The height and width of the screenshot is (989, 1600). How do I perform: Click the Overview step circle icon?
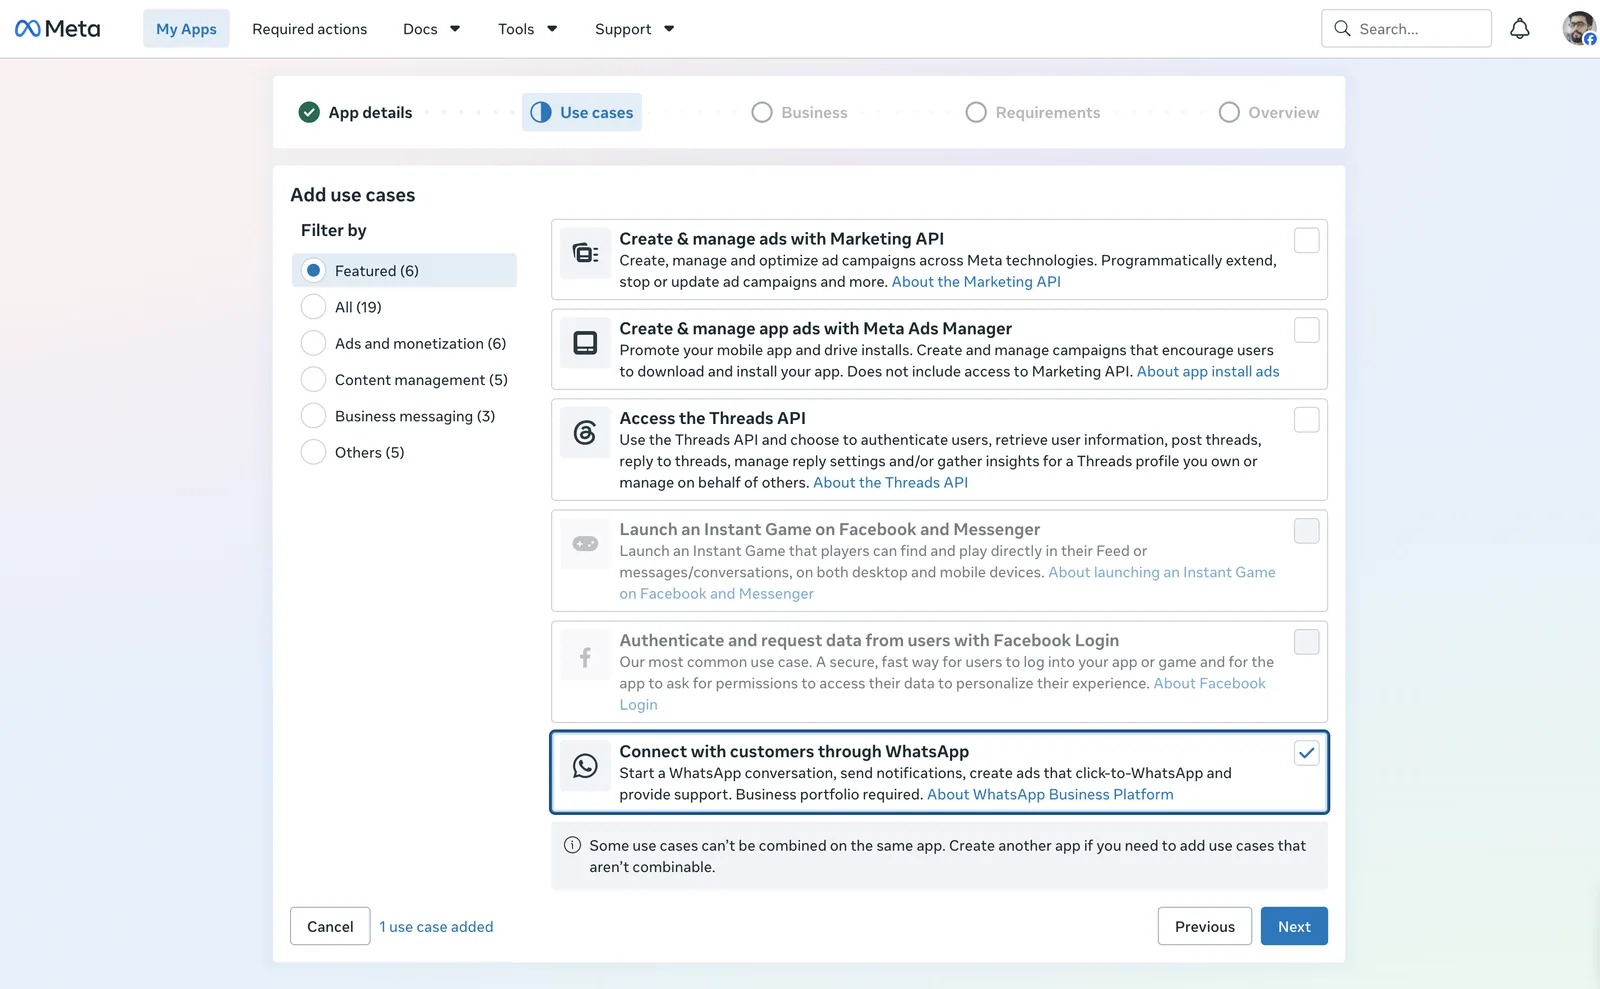(x=1229, y=112)
